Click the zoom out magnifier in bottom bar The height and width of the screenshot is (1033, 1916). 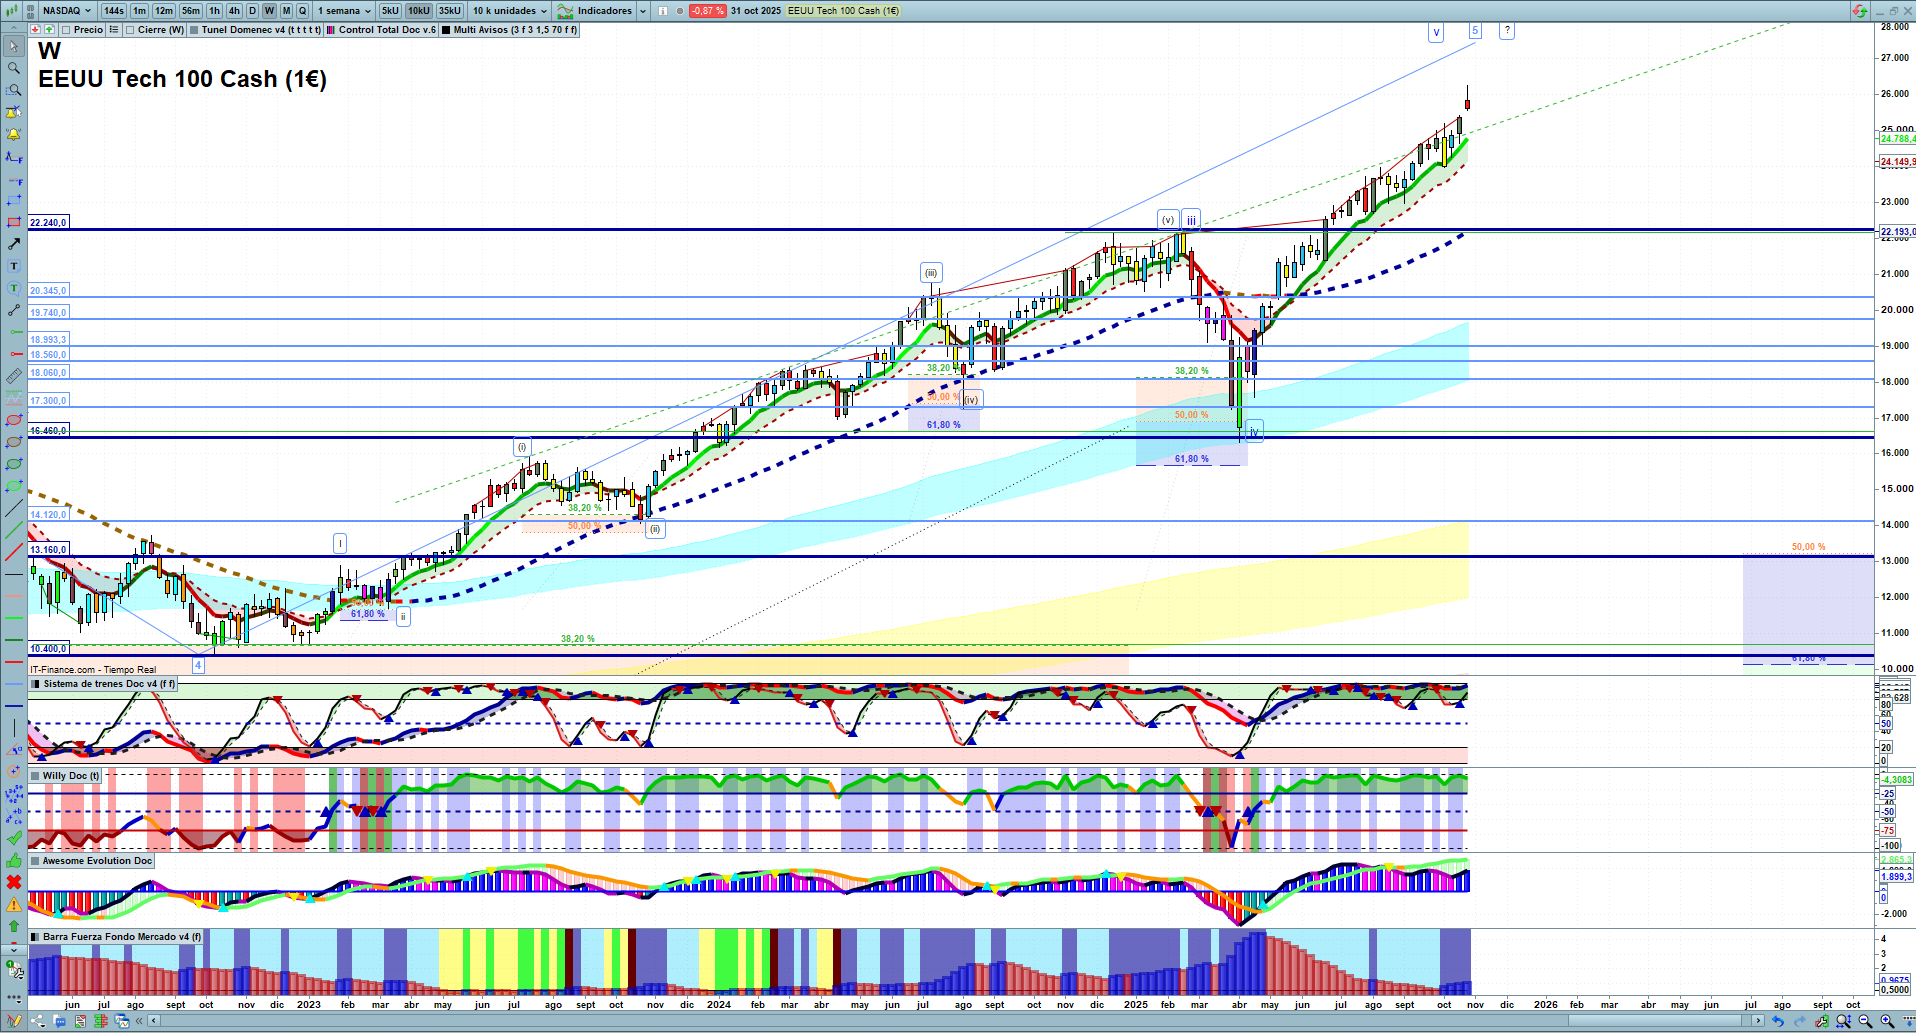click(x=1865, y=1021)
